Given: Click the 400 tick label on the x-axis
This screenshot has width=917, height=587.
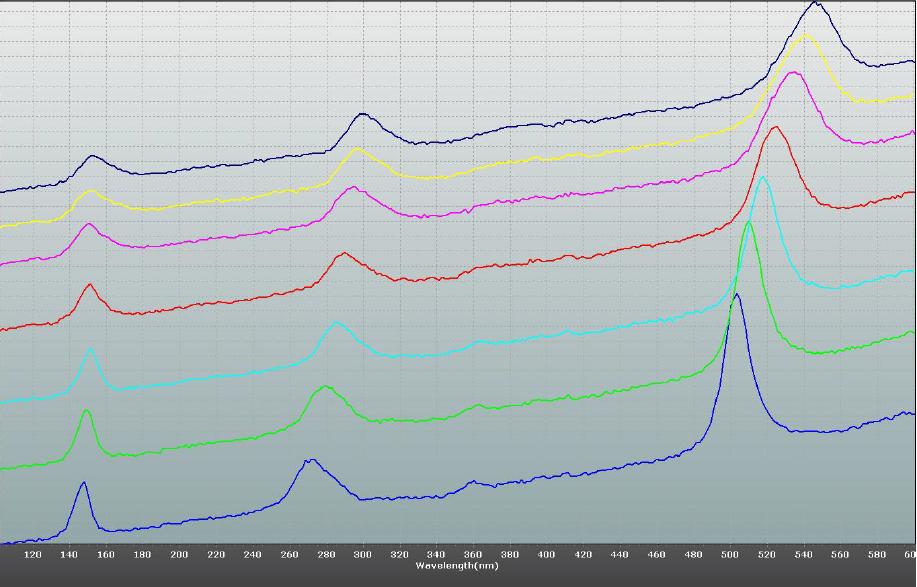Looking at the screenshot, I should [546, 554].
